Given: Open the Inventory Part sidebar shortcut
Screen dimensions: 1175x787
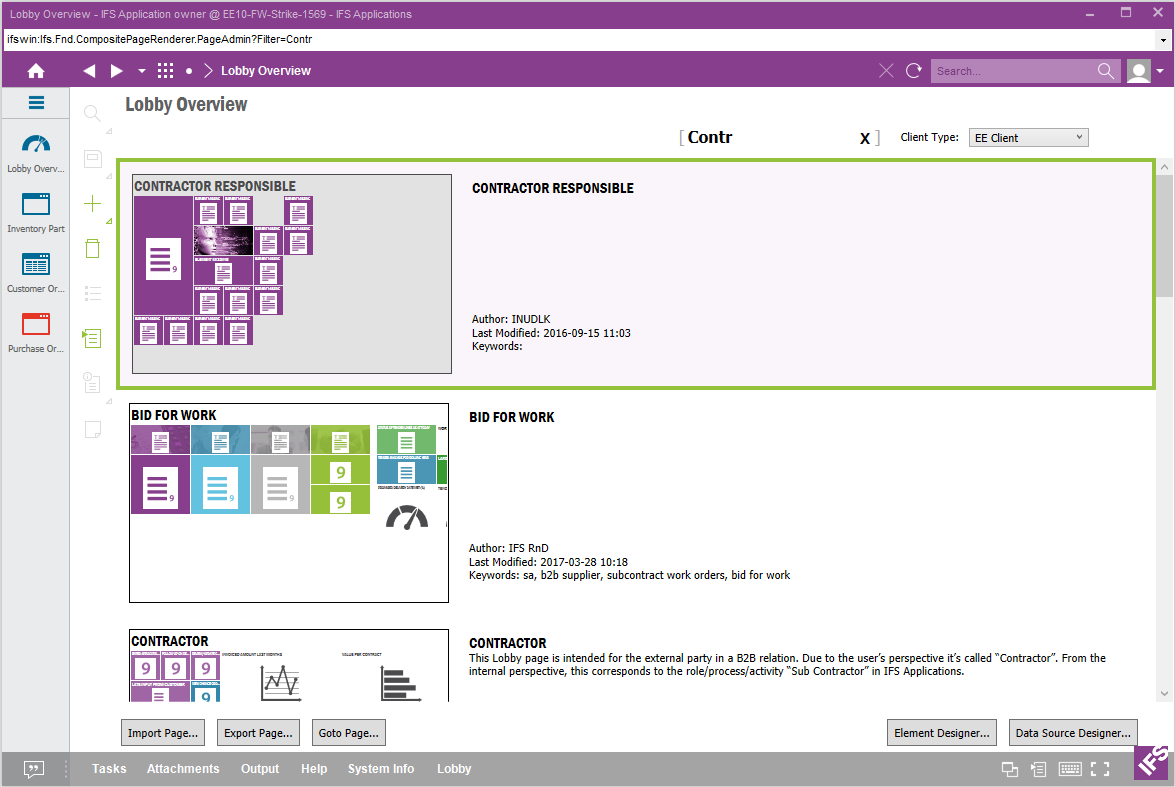Looking at the screenshot, I should point(36,214).
